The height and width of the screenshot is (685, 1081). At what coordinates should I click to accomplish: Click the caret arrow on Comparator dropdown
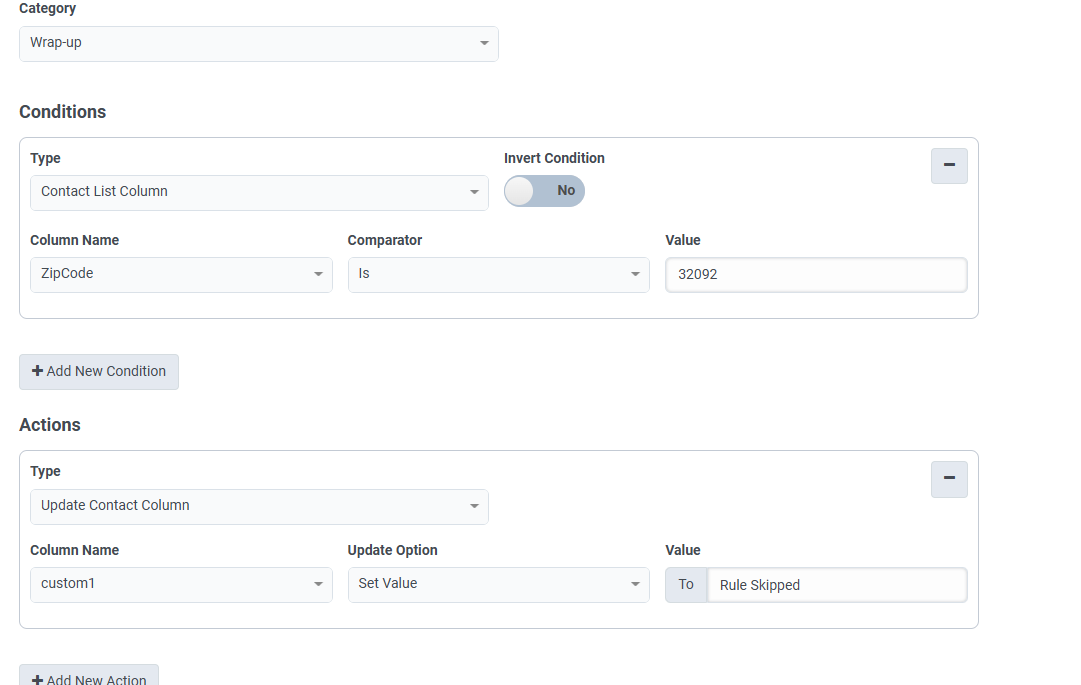click(x=635, y=274)
